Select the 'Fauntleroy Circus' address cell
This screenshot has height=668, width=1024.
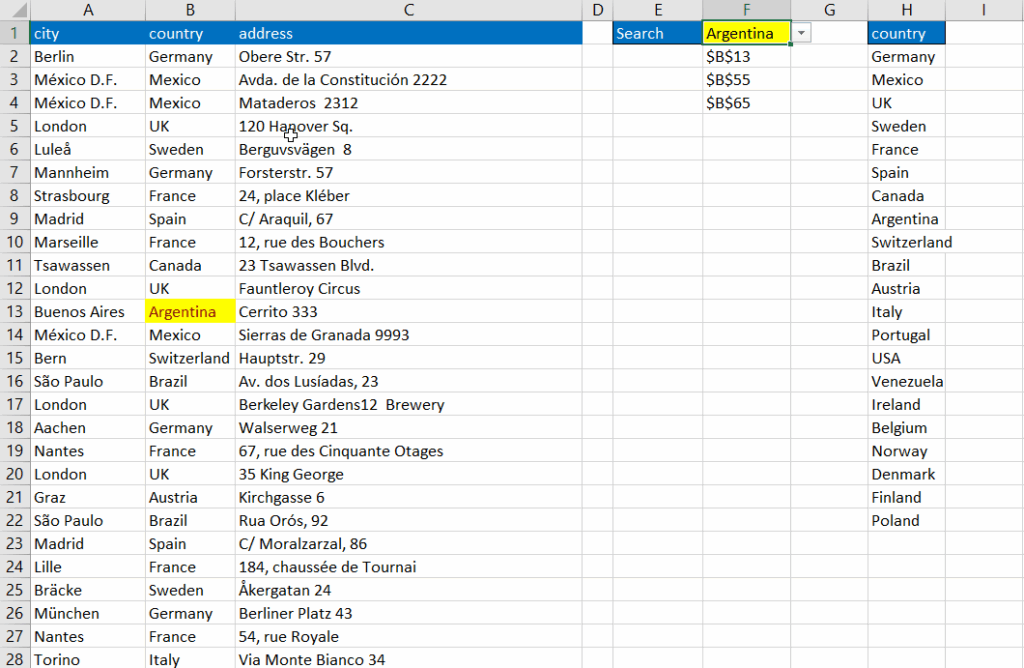409,289
